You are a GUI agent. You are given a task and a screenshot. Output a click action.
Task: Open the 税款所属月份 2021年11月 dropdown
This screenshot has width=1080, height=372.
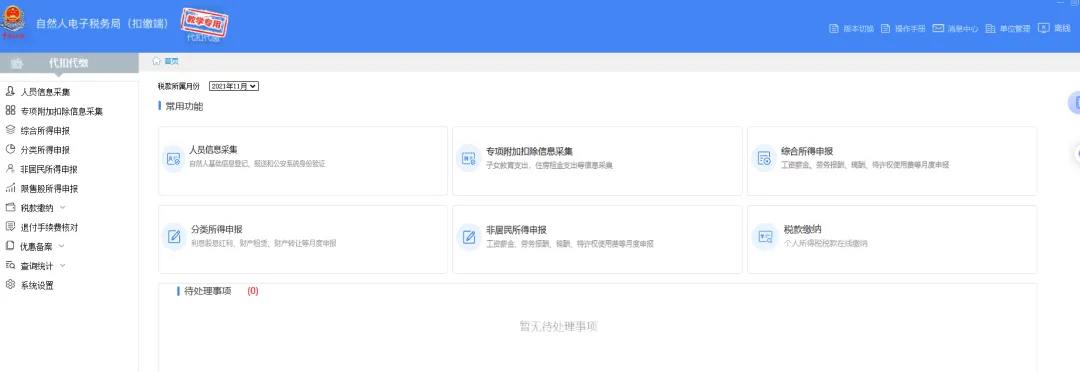pyautogui.click(x=233, y=86)
